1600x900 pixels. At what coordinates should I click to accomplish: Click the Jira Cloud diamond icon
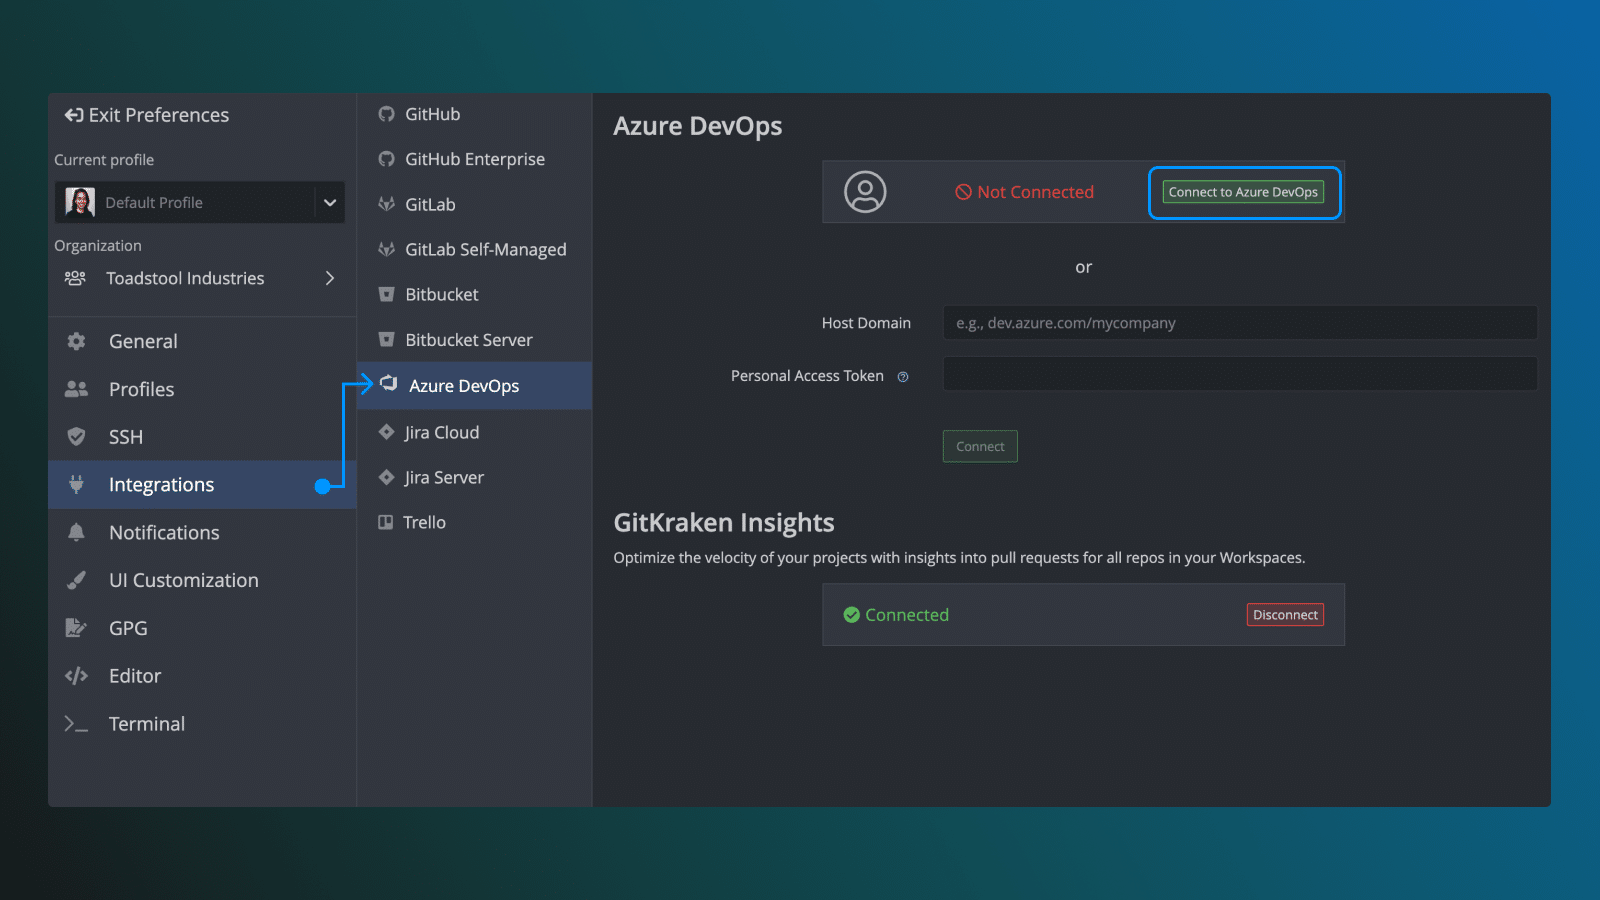386,432
